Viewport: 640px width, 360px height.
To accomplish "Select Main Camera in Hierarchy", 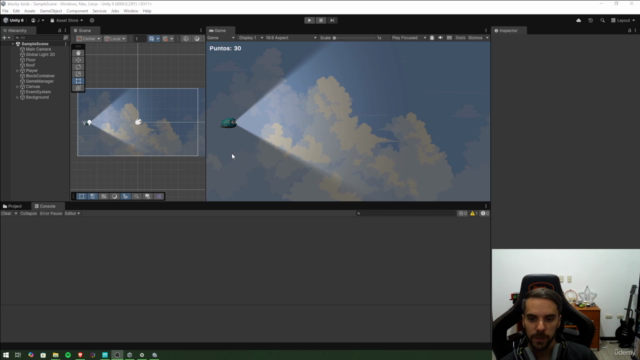I will 38,49.
